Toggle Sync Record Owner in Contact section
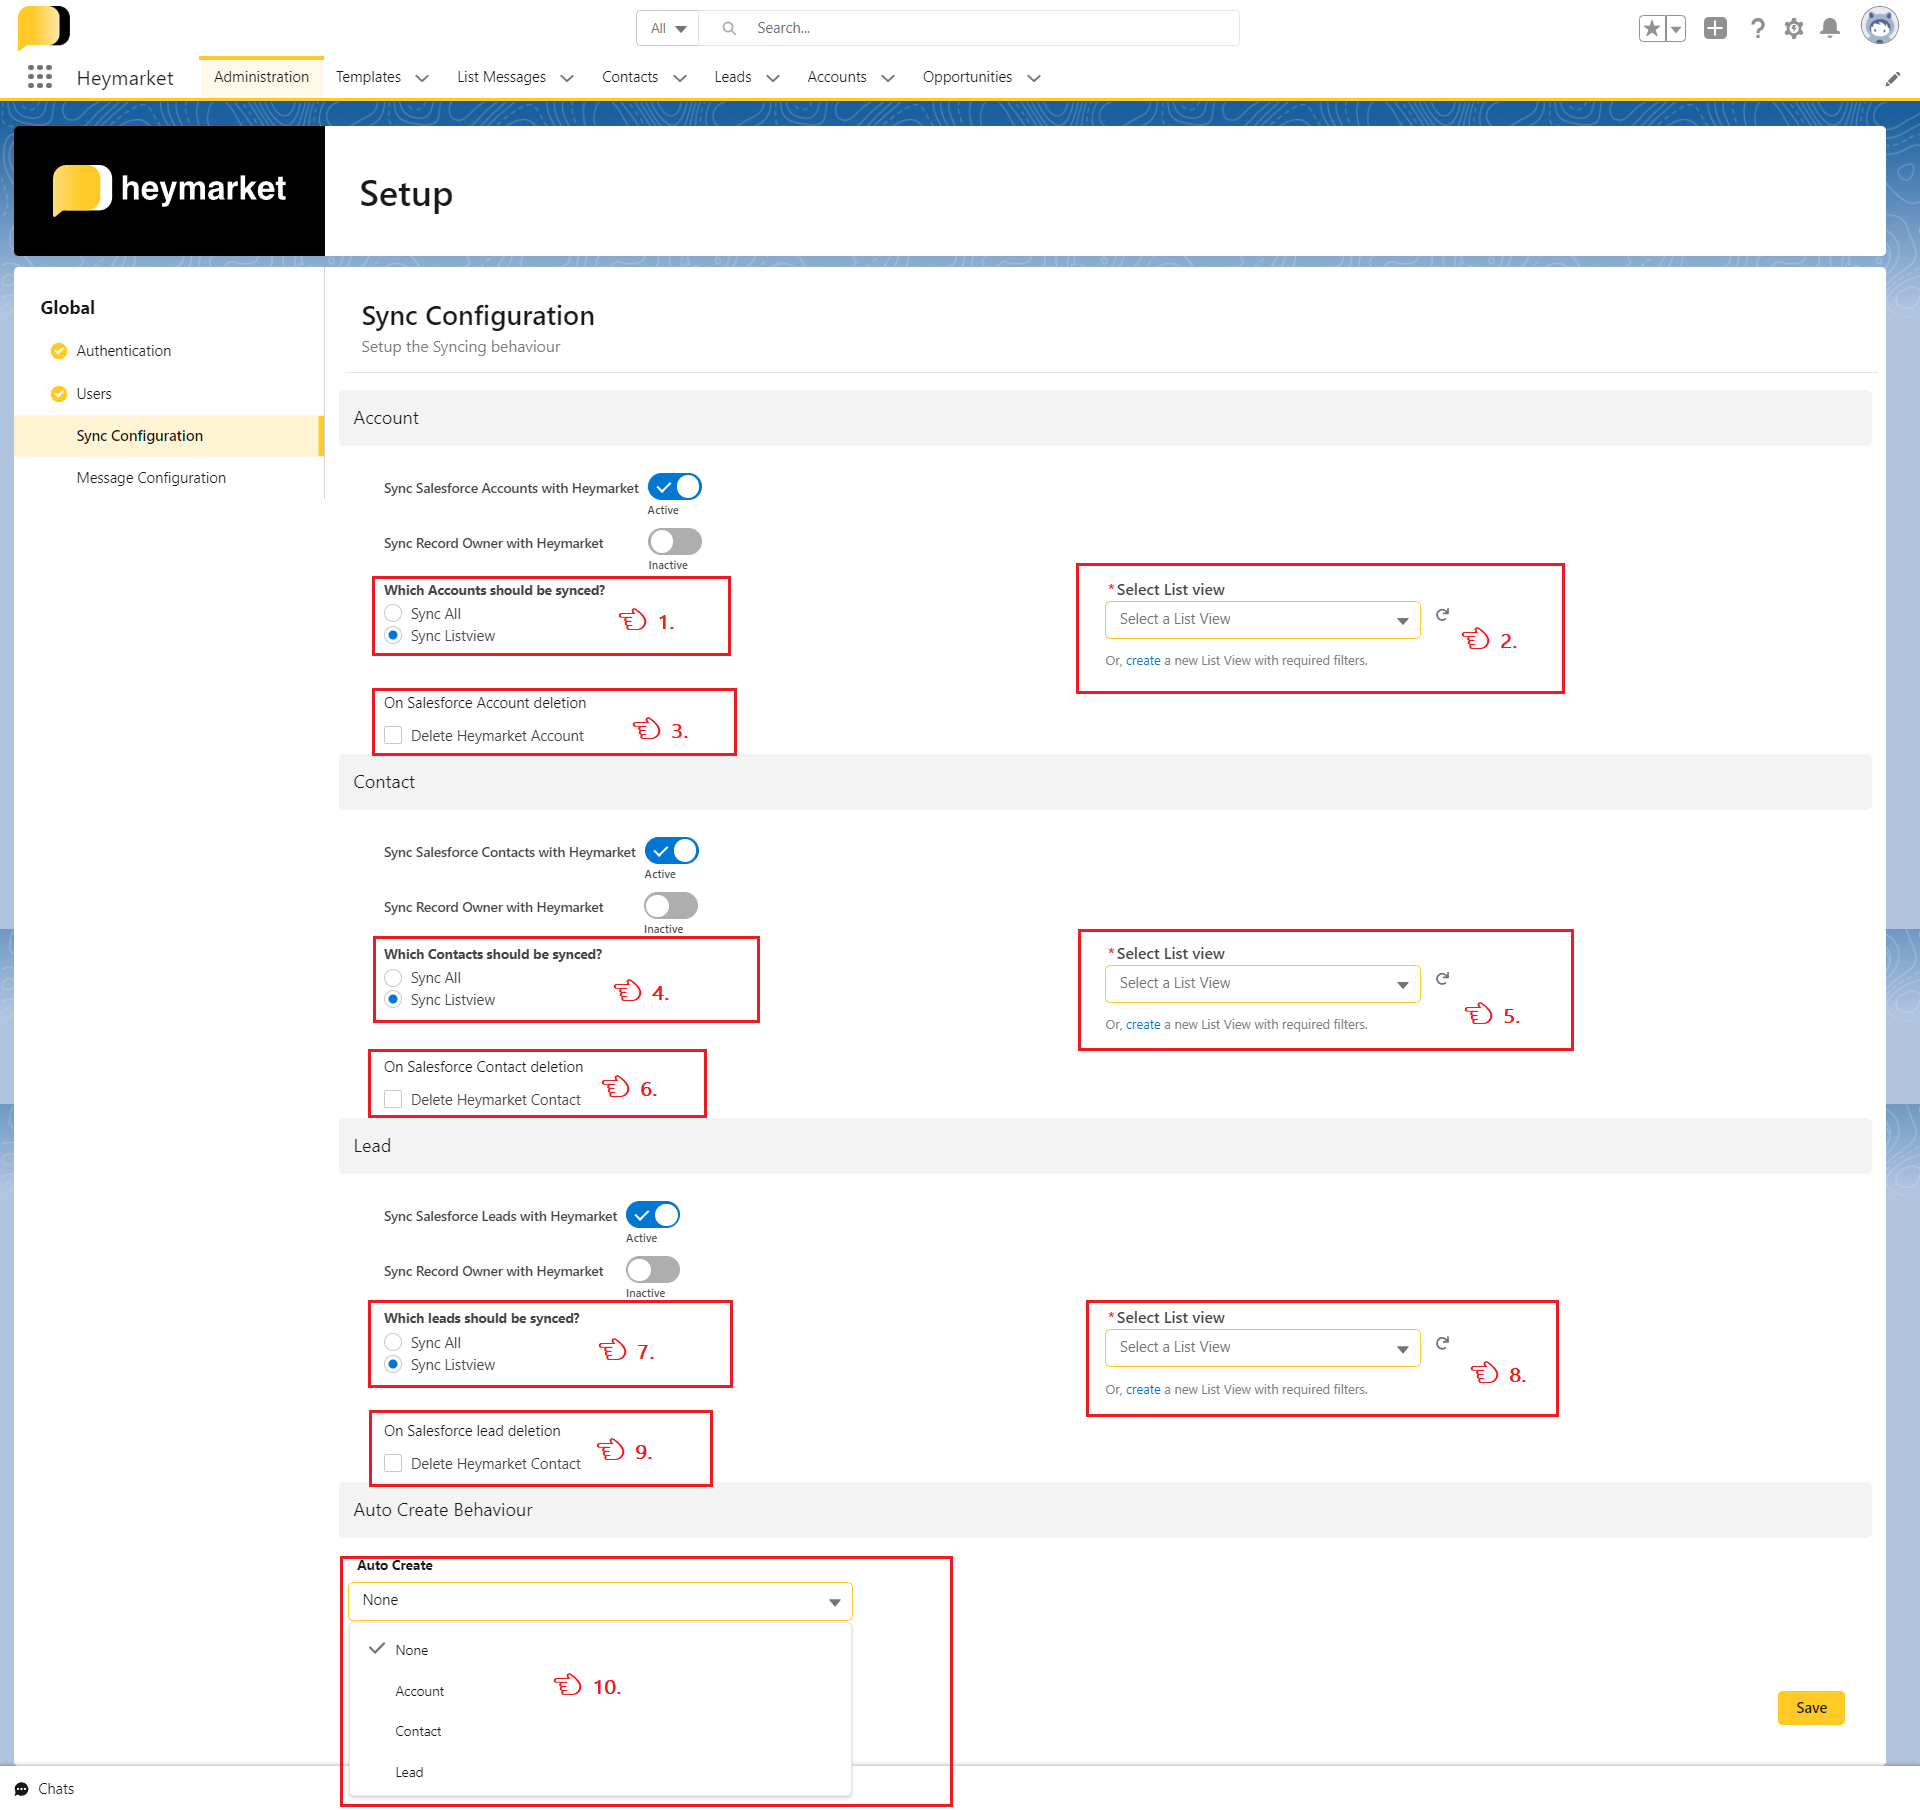 [x=671, y=906]
